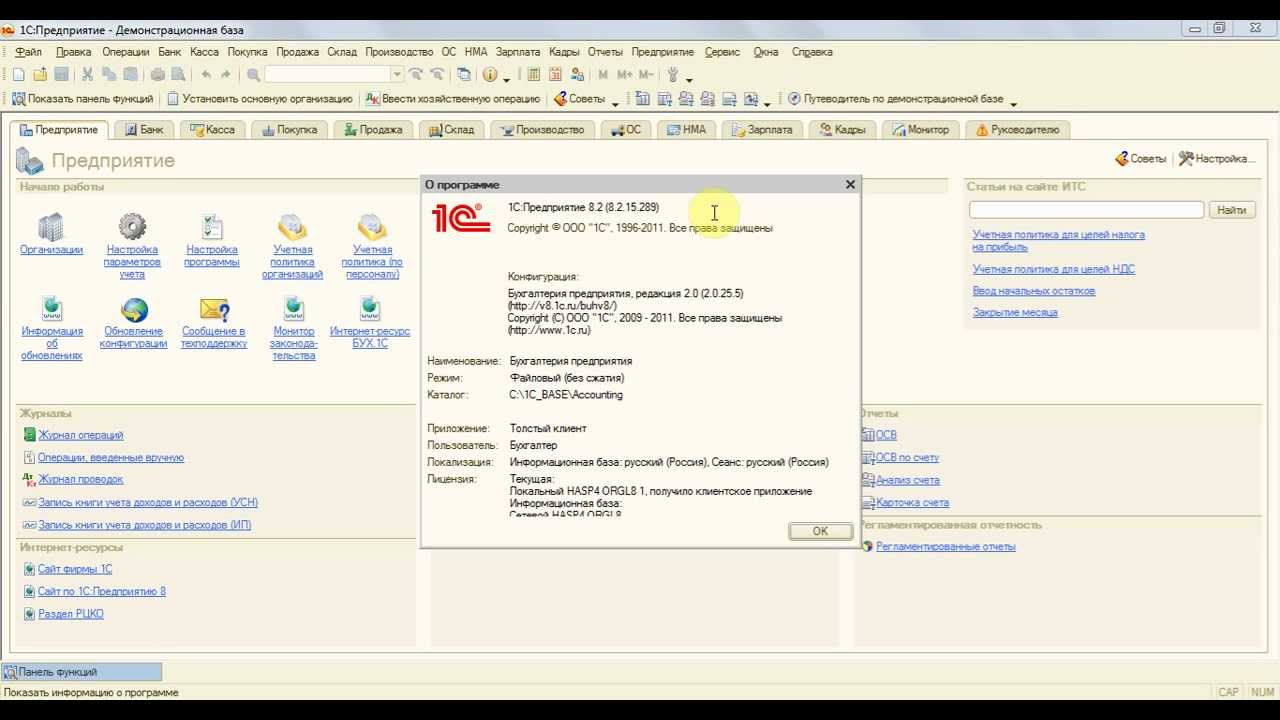The image size is (1280, 720).
Task: Open the Calendar toolbar icon
Action: (x=555, y=75)
